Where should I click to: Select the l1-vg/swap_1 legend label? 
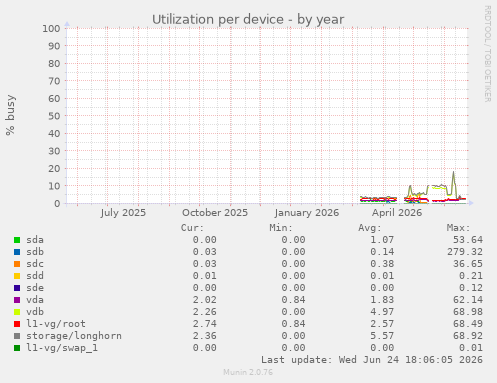coord(62,348)
